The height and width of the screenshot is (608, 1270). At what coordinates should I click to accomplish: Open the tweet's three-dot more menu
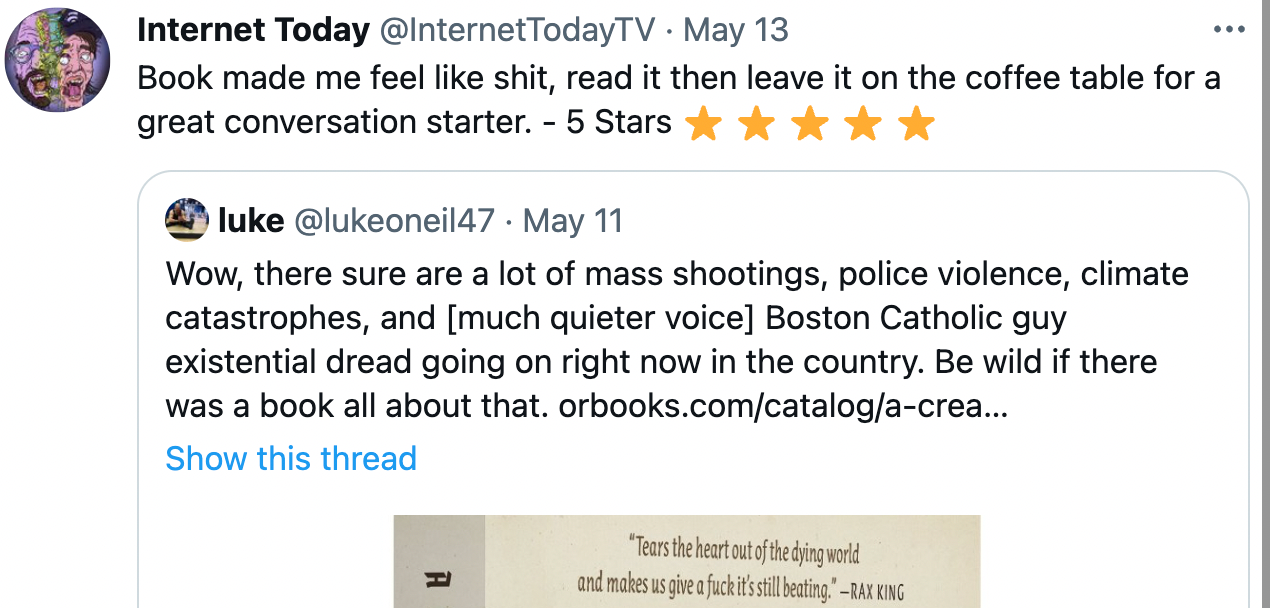point(1228,29)
